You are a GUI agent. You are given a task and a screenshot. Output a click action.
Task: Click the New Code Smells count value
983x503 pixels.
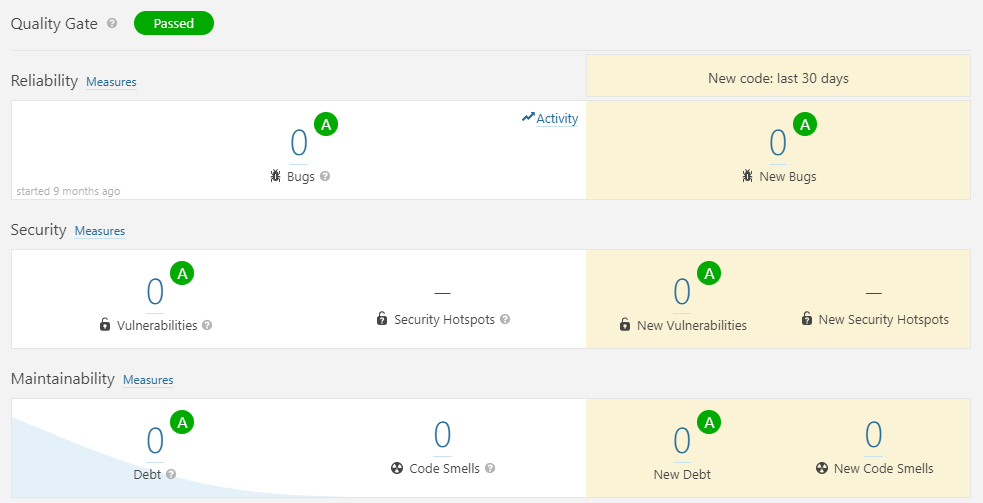(x=873, y=435)
